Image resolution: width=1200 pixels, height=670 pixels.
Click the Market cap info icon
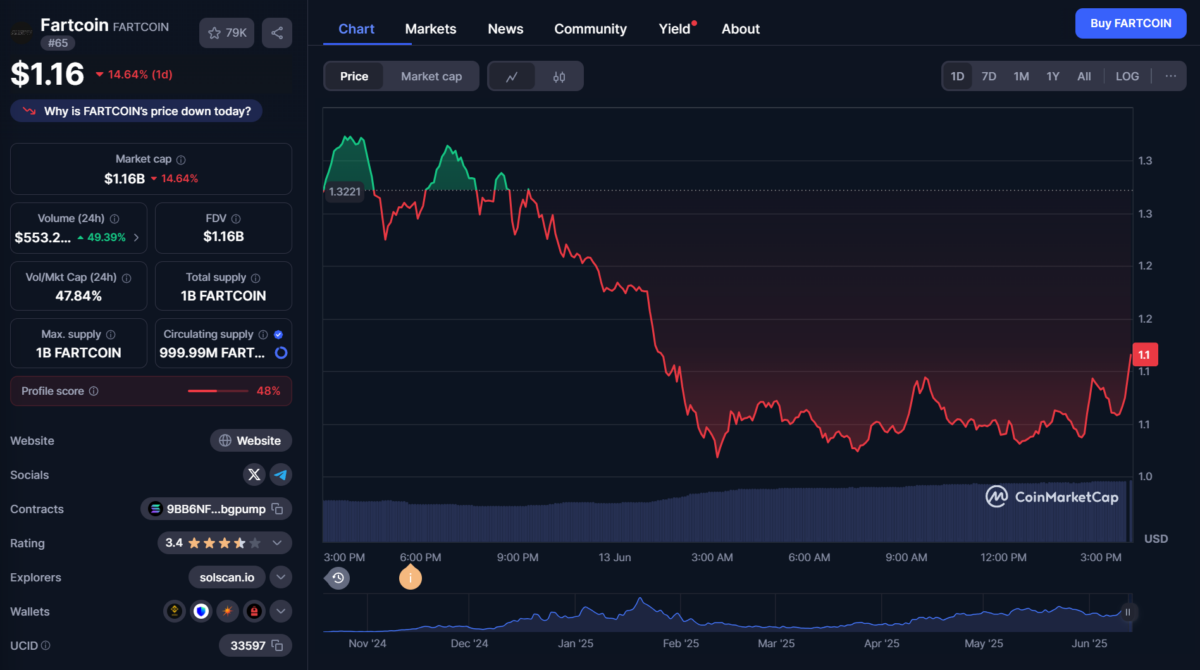click(181, 159)
